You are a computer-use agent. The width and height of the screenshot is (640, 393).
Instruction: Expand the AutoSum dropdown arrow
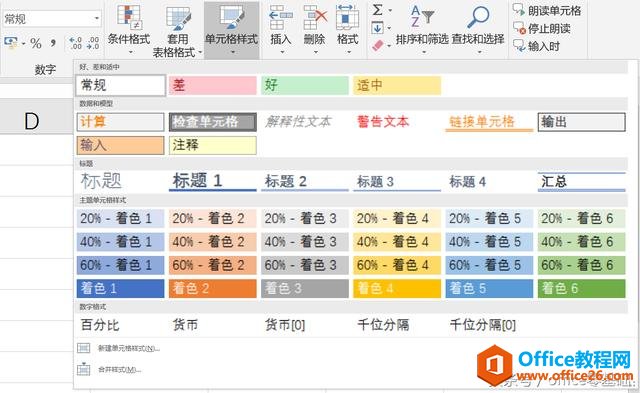(390, 10)
